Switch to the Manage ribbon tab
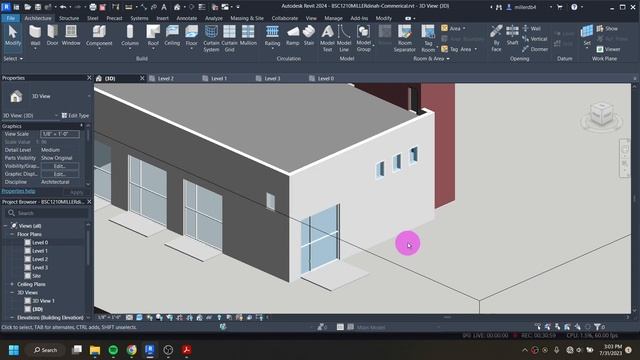Screen dimensions: 640x360 (333, 18)
